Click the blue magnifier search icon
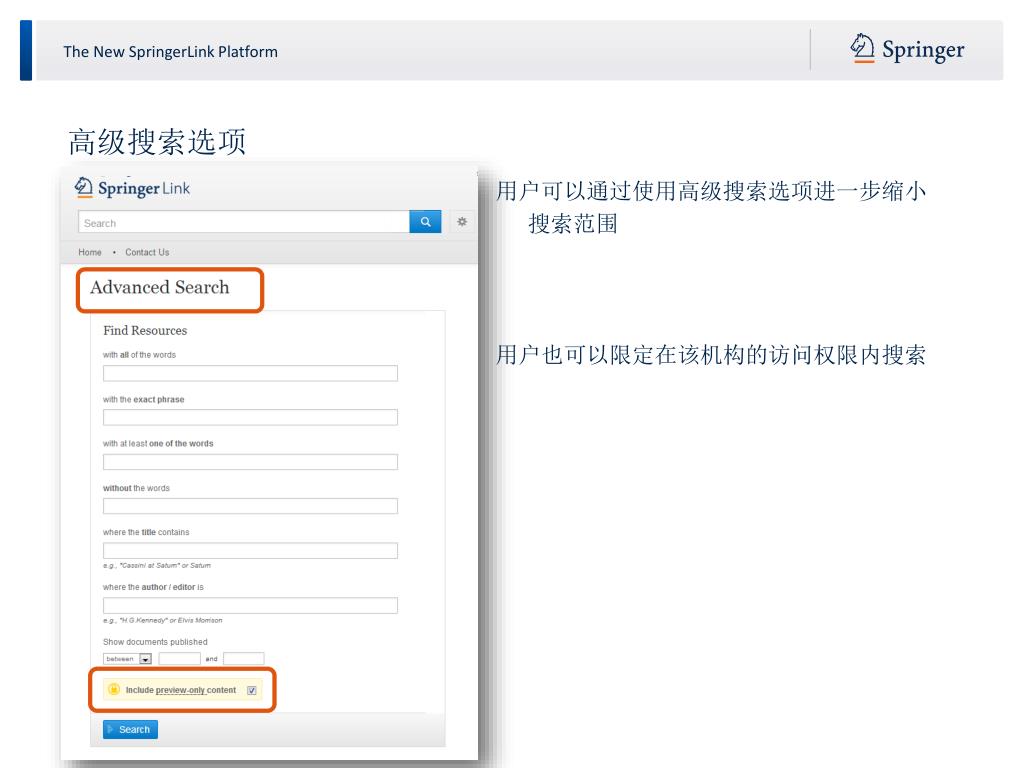 click(x=425, y=222)
